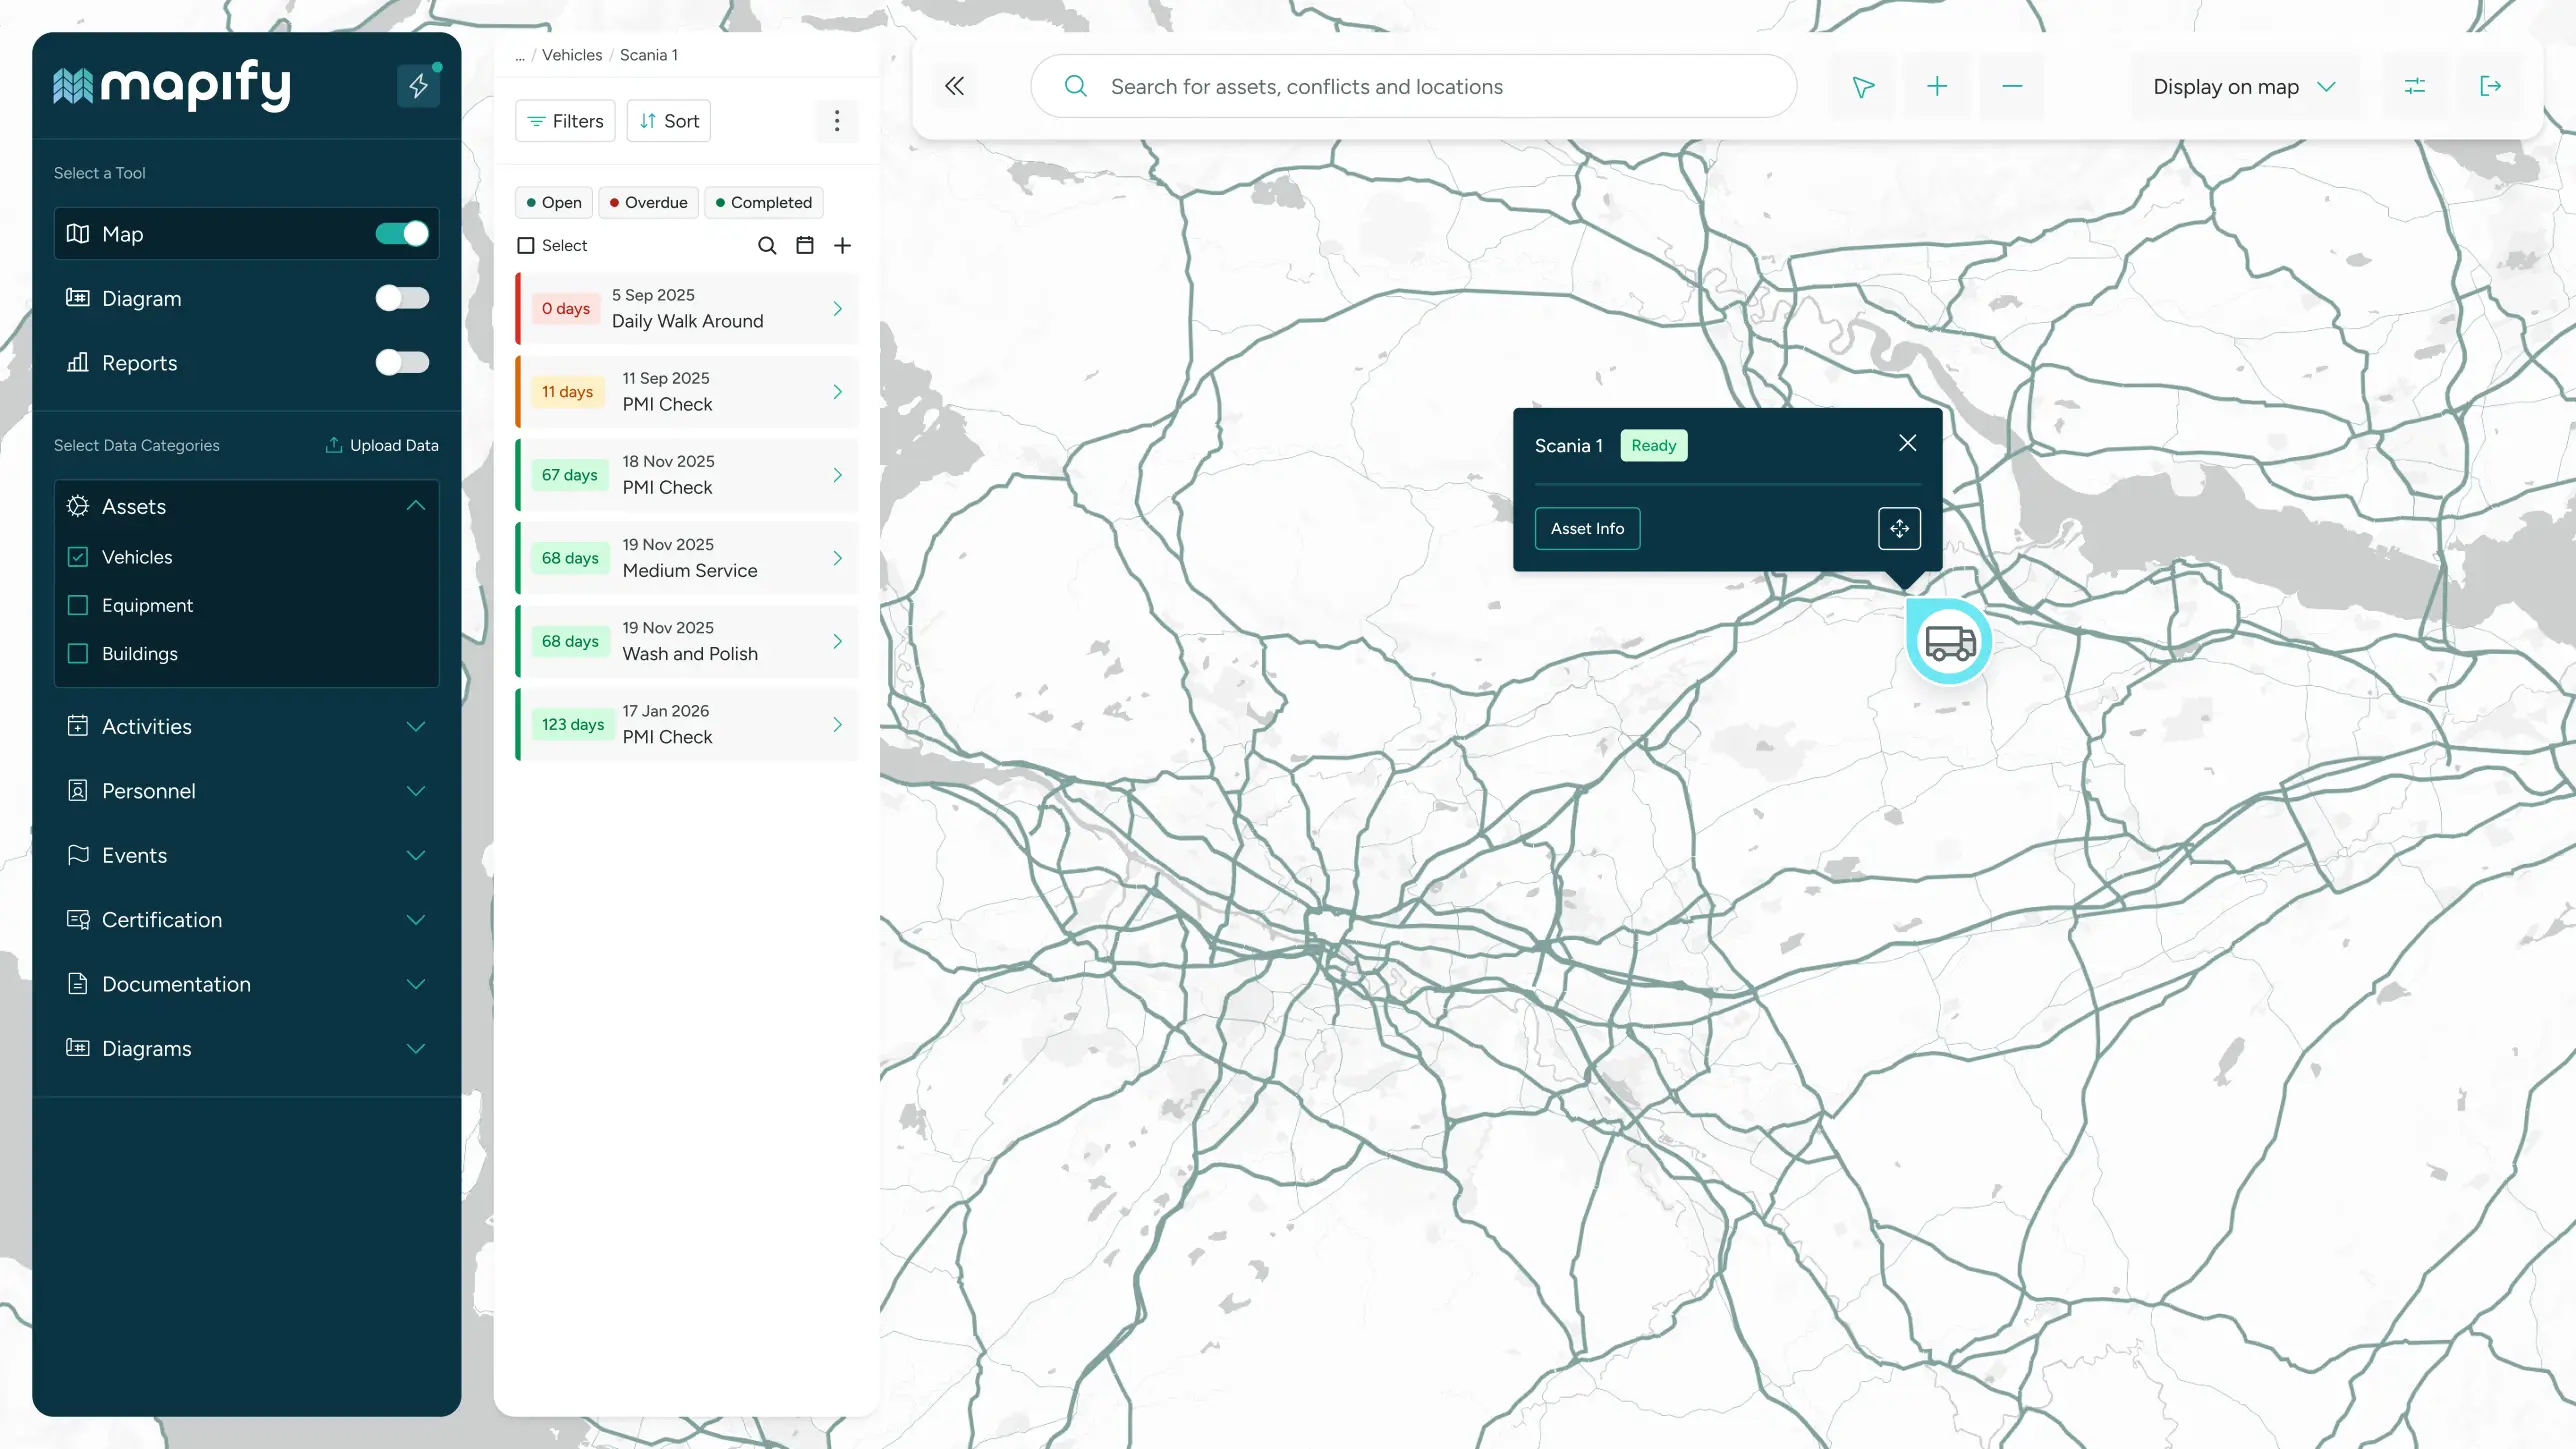Open map filter settings sliders icon
2576x1449 pixels.
(x=2415, y=86)
